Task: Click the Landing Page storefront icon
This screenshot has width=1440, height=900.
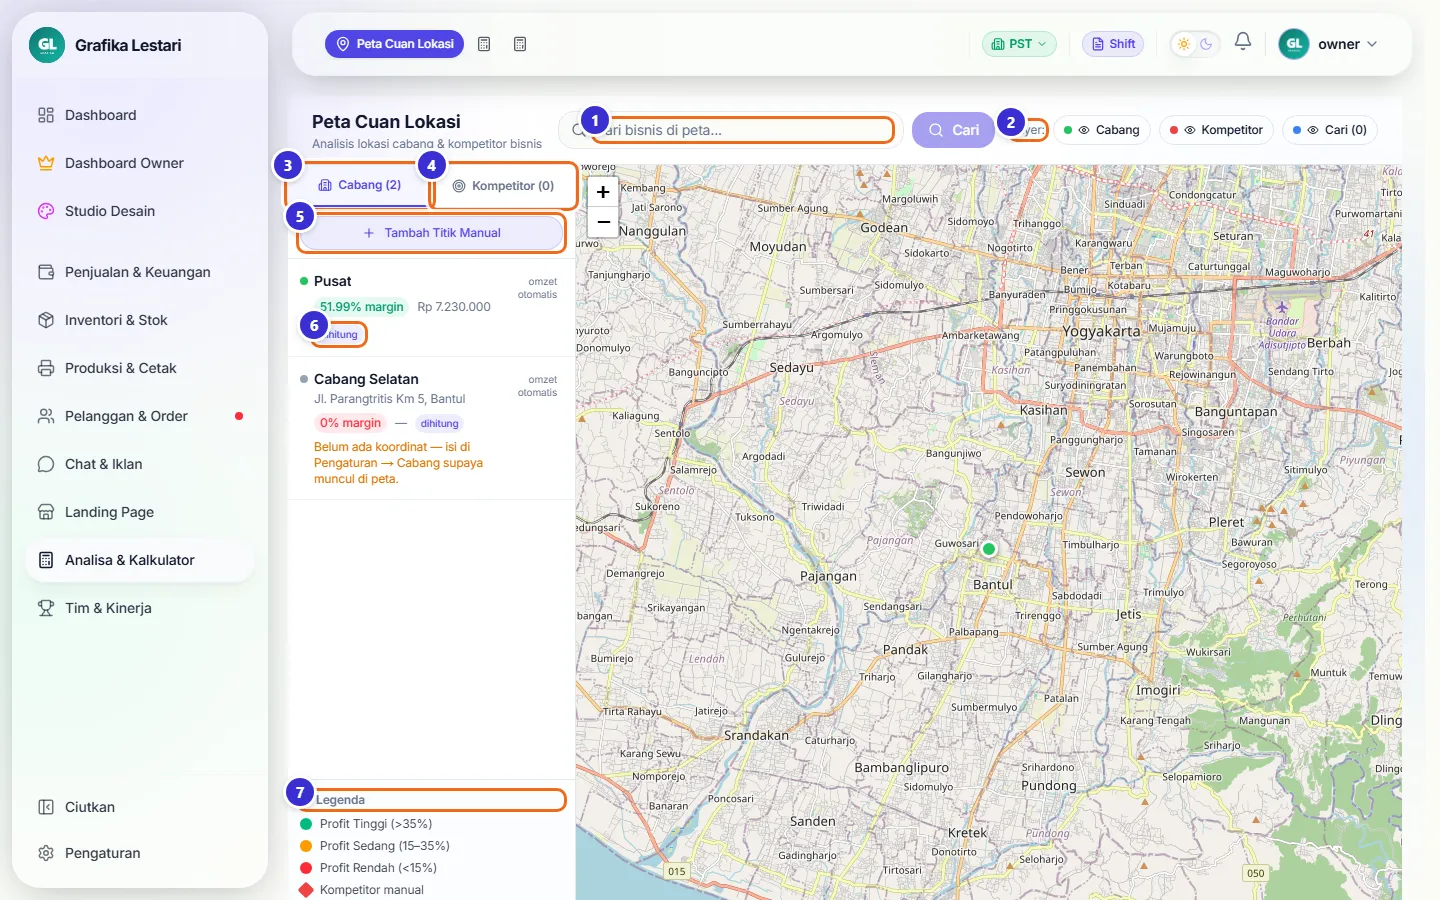Action: (x=46, y=512)
